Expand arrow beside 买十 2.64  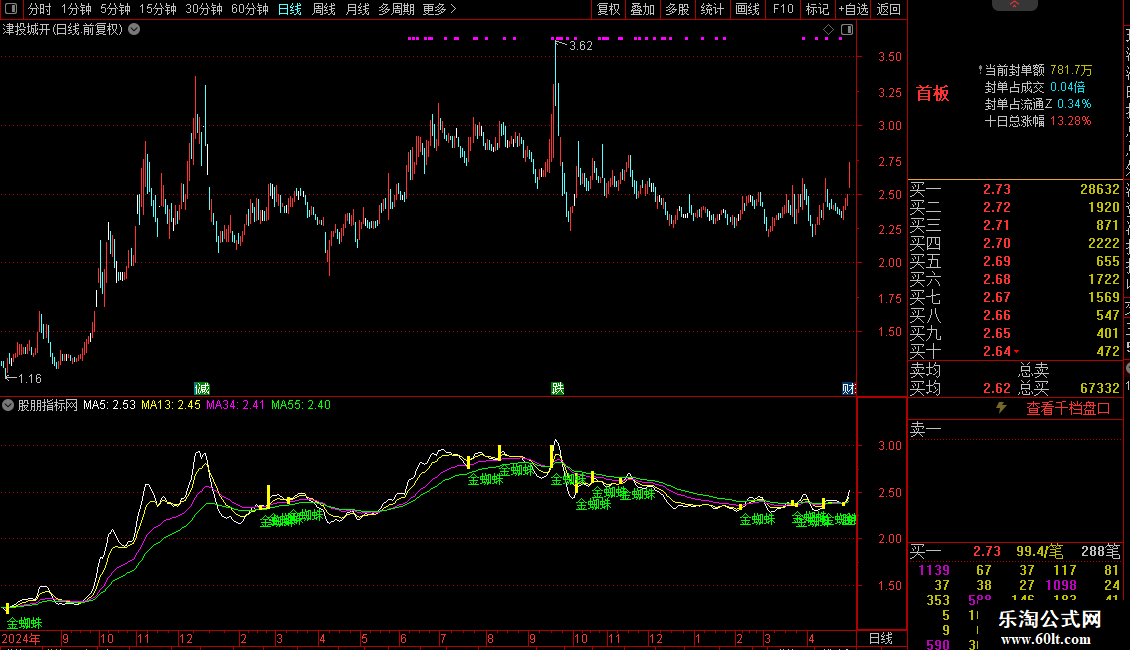(x=1016, y=352)
